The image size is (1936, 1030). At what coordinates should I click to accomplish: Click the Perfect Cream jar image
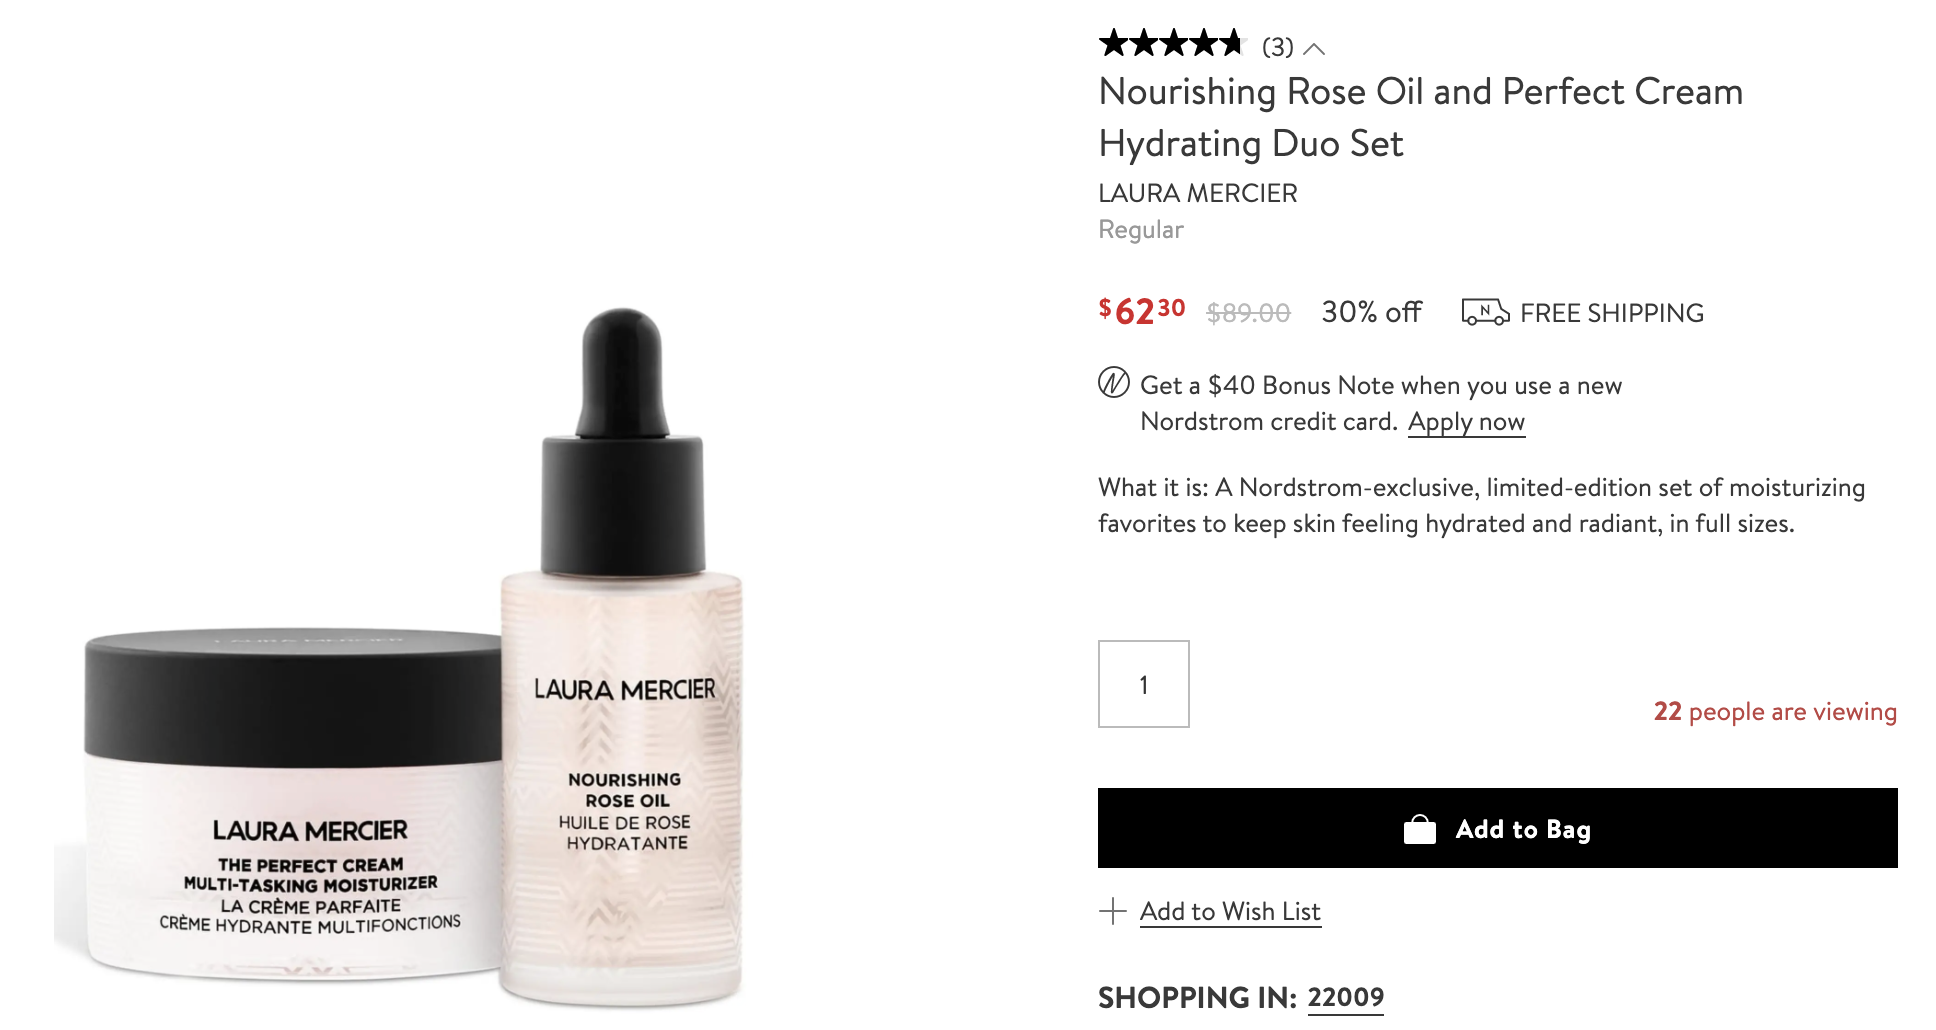pyautogui.click(x=290, y=803)
